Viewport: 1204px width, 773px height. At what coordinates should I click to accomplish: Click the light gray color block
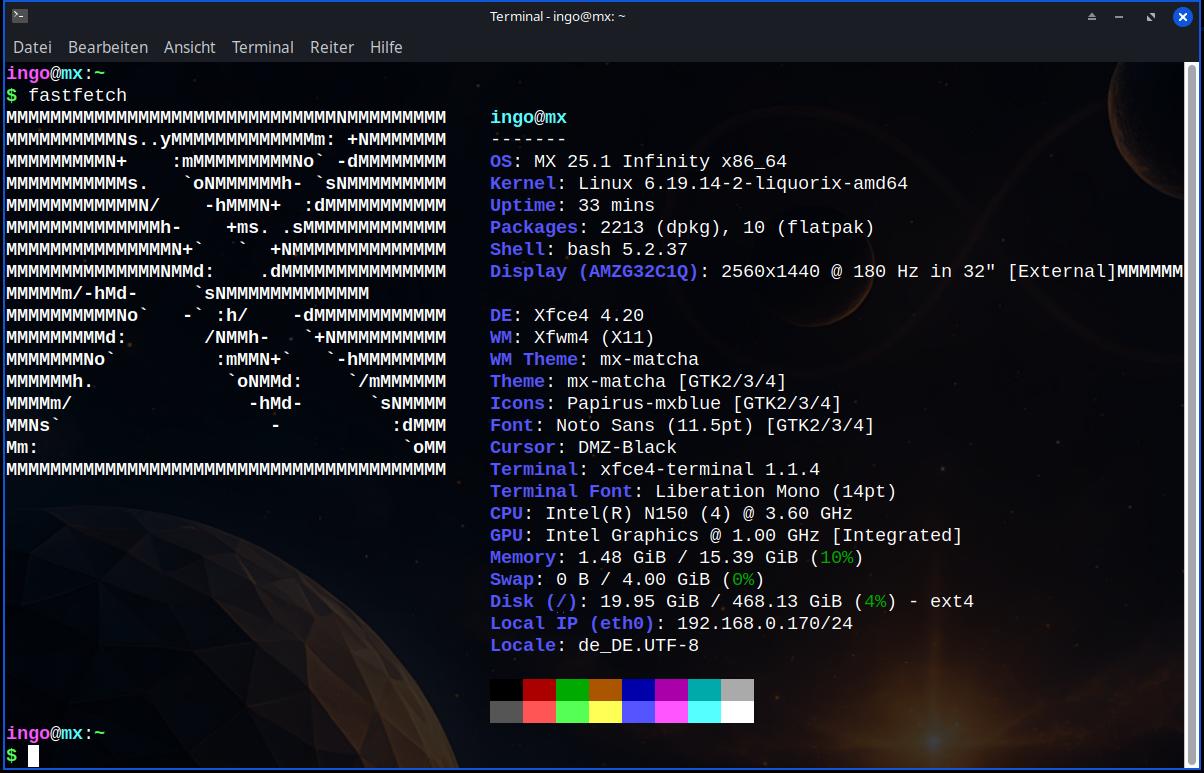point(737,690)
